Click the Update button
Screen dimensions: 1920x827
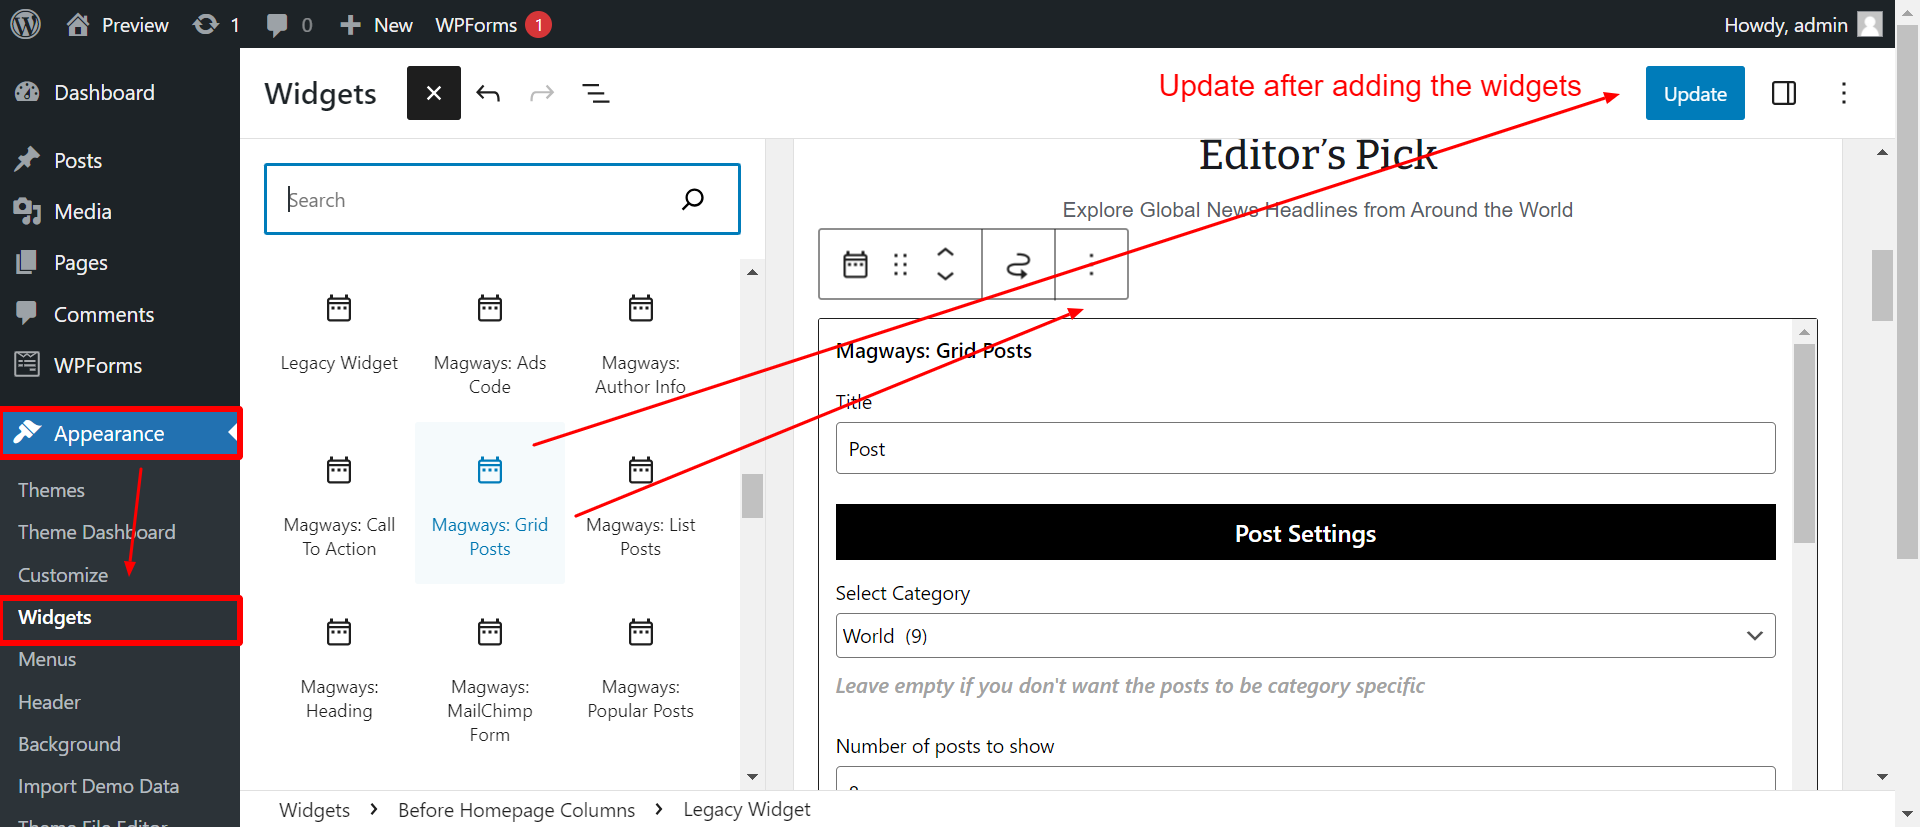tap(1695, 93)
